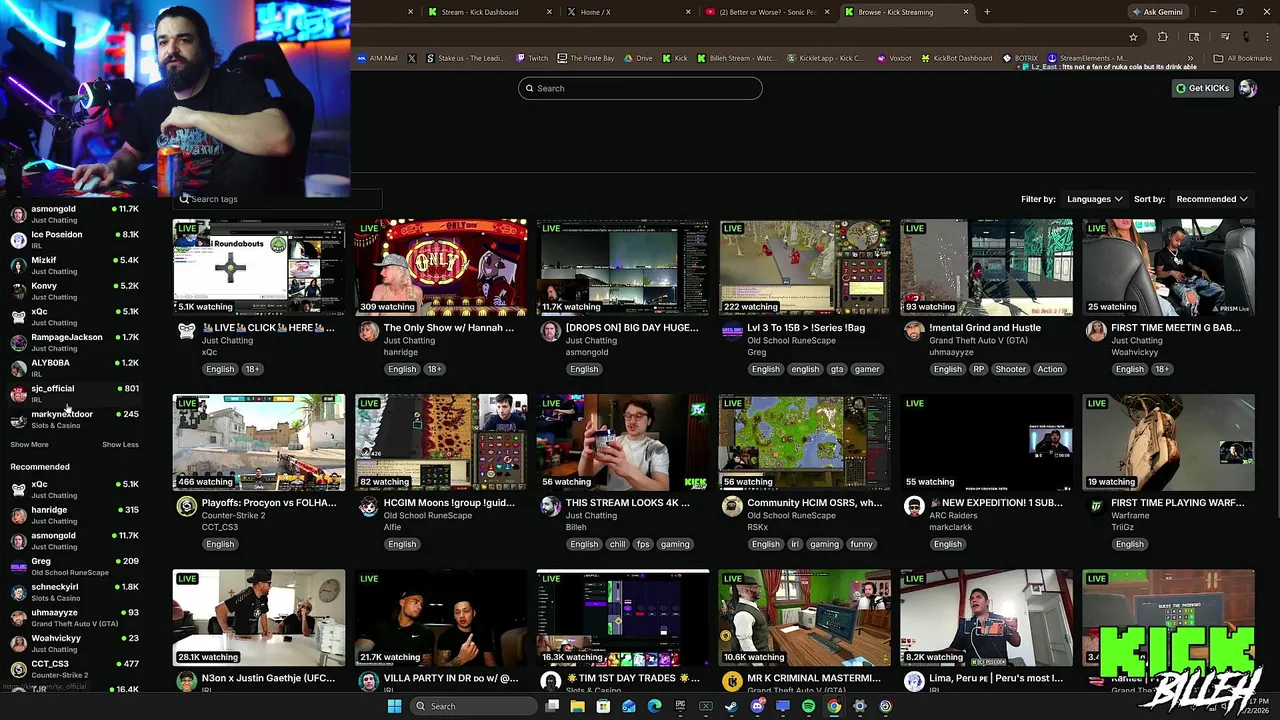
Task: Open Microsoft Edge from the taskbar
Action: tap(654, 706)
